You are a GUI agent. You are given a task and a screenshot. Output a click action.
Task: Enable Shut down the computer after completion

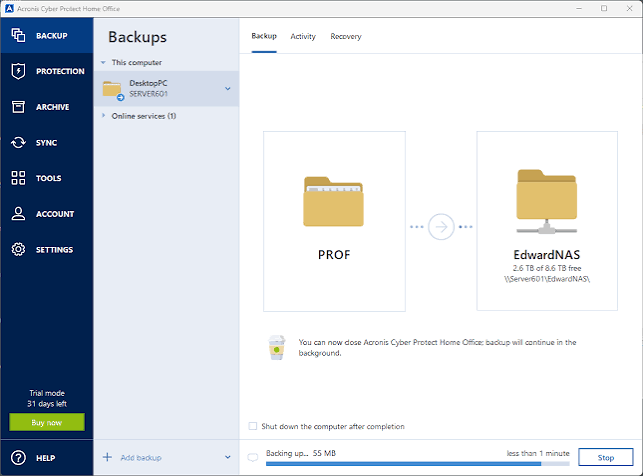click(253, 426)
